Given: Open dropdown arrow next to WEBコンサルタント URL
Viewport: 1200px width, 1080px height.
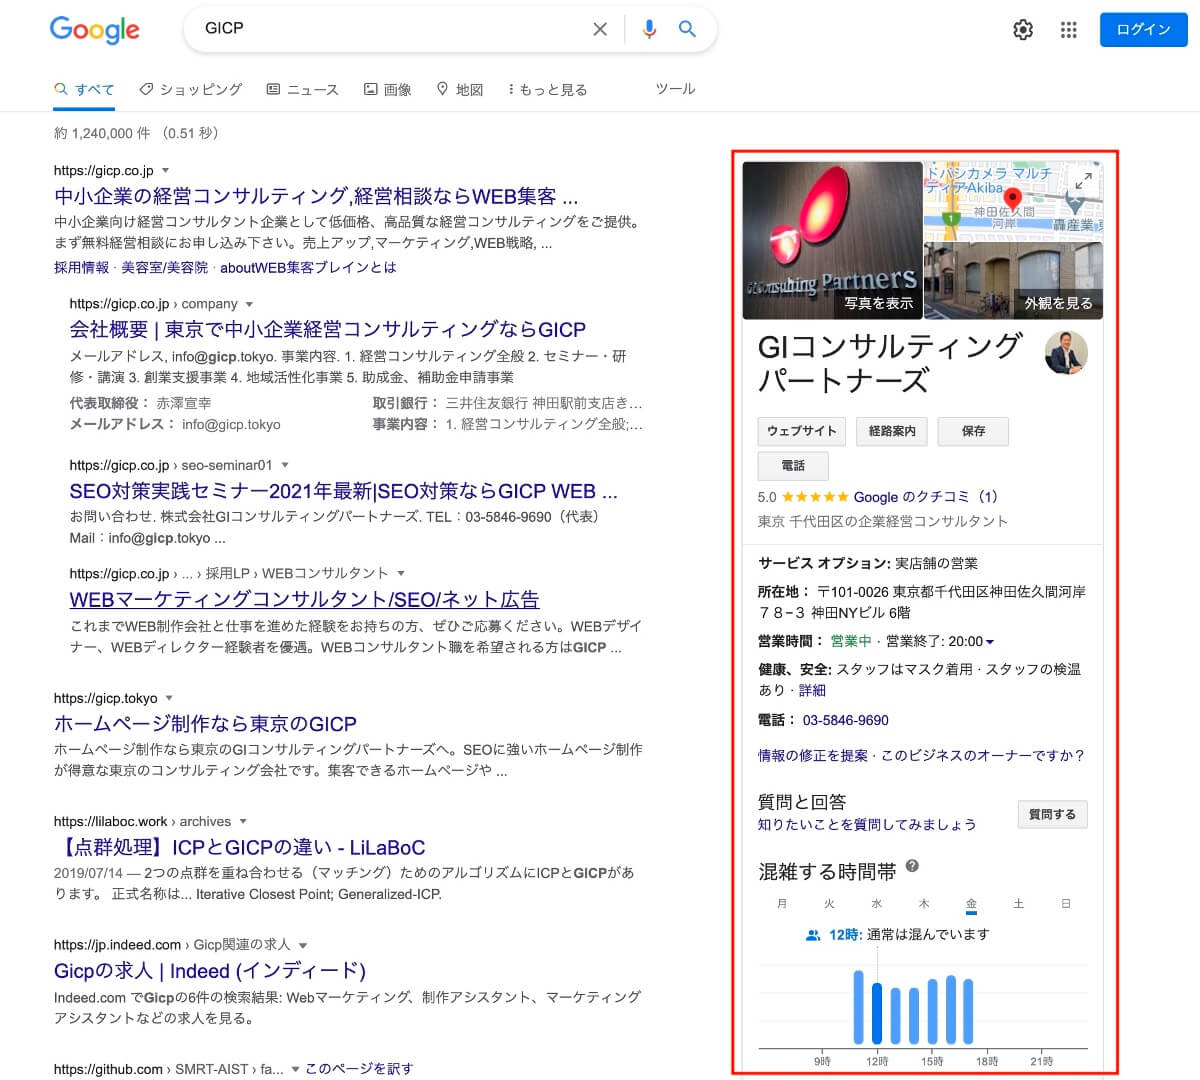Looking at the screenshot, I should coord(401,574).
